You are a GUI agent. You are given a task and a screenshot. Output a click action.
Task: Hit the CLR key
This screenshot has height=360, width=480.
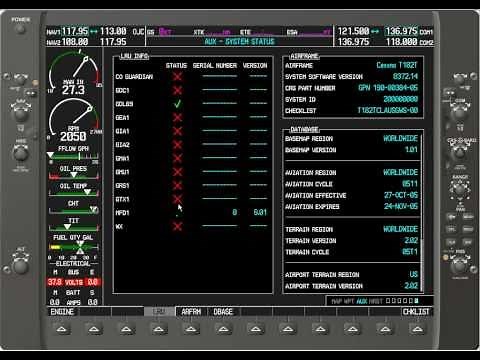pos(452,242)
